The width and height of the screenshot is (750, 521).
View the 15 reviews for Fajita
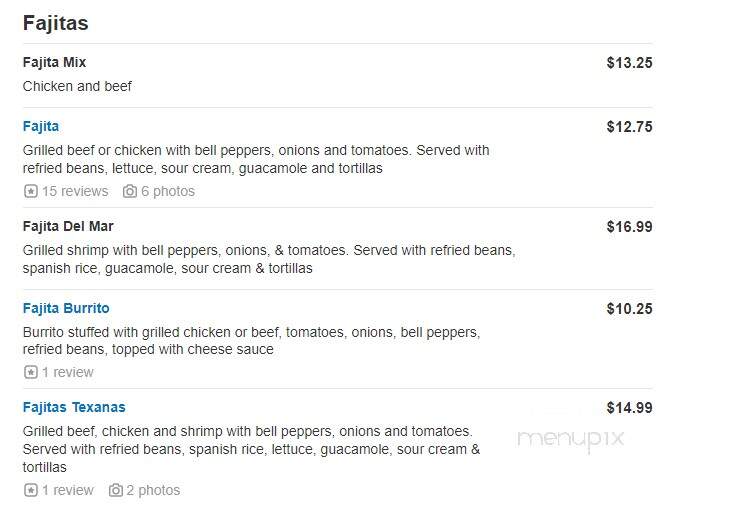75,191
